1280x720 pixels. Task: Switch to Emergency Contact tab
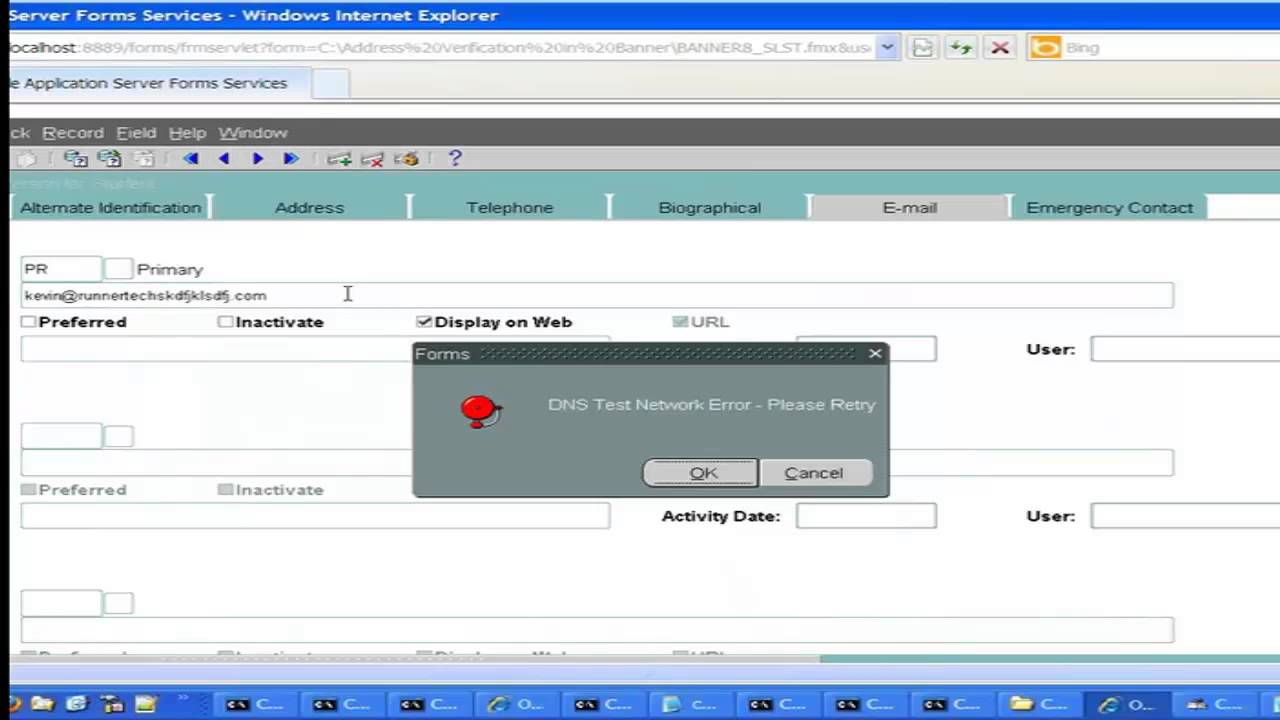click(x=1109, y=207)
